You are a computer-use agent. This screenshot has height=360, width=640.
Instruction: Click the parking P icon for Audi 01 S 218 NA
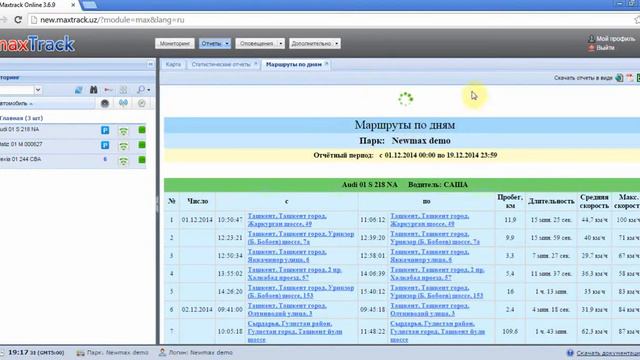105,130
